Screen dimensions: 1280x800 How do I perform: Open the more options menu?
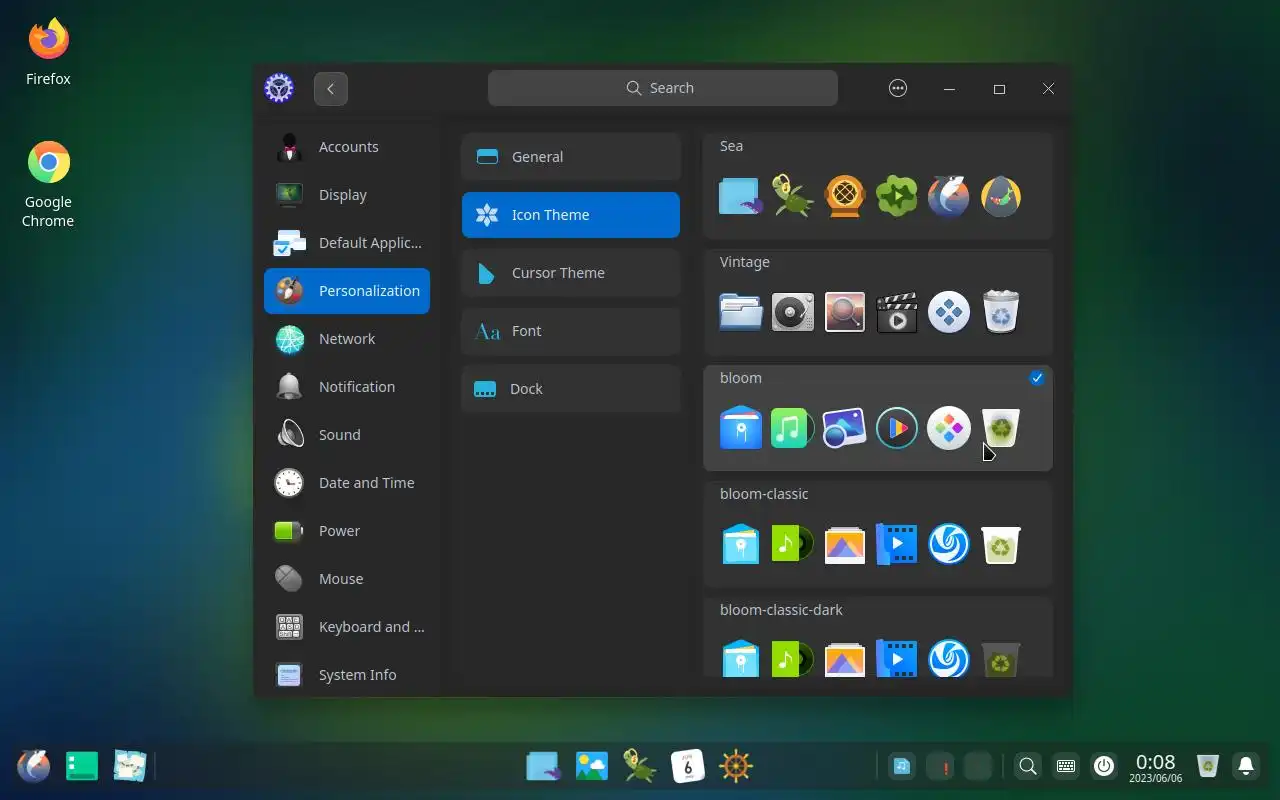point(898,88)
